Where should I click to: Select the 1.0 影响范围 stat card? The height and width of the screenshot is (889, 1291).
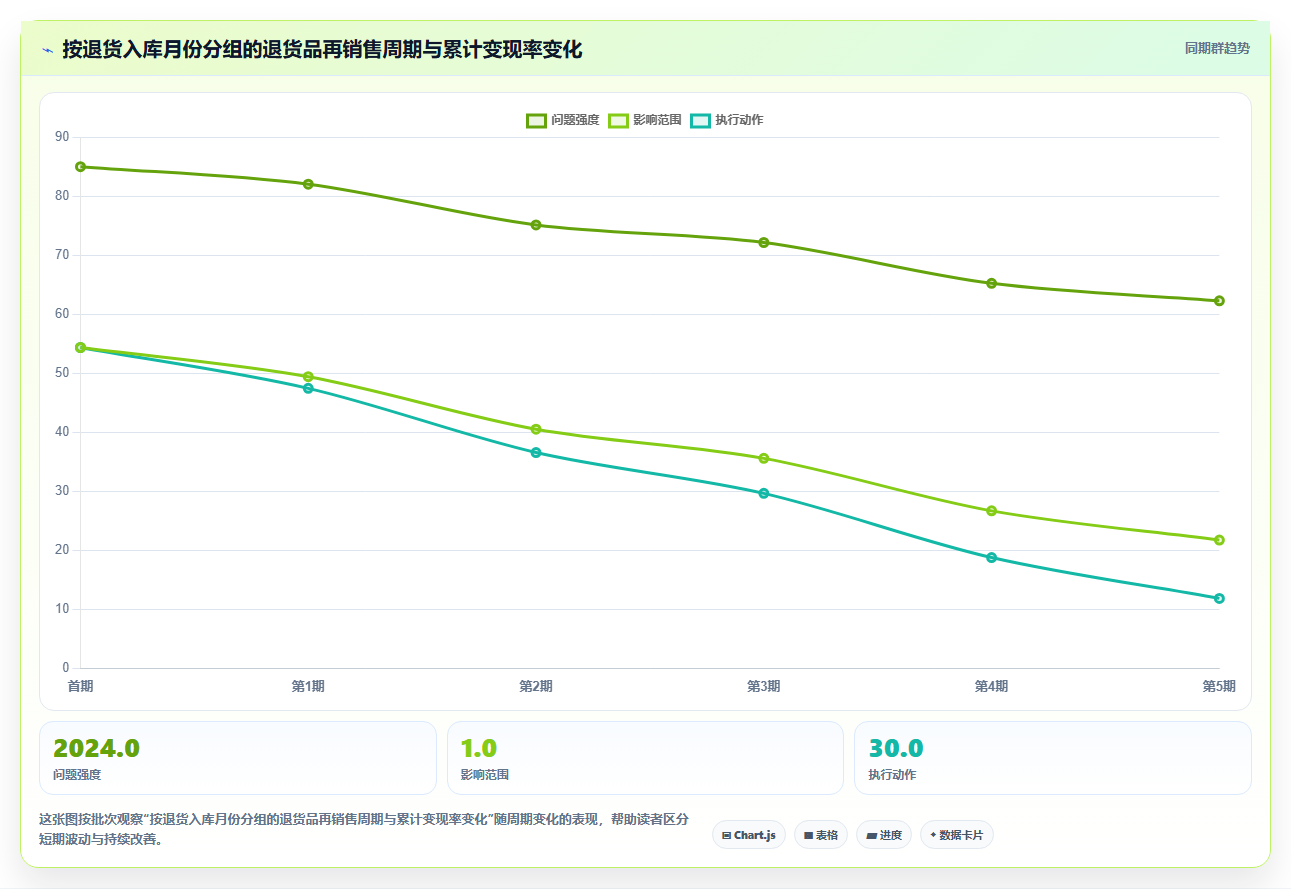645,758
